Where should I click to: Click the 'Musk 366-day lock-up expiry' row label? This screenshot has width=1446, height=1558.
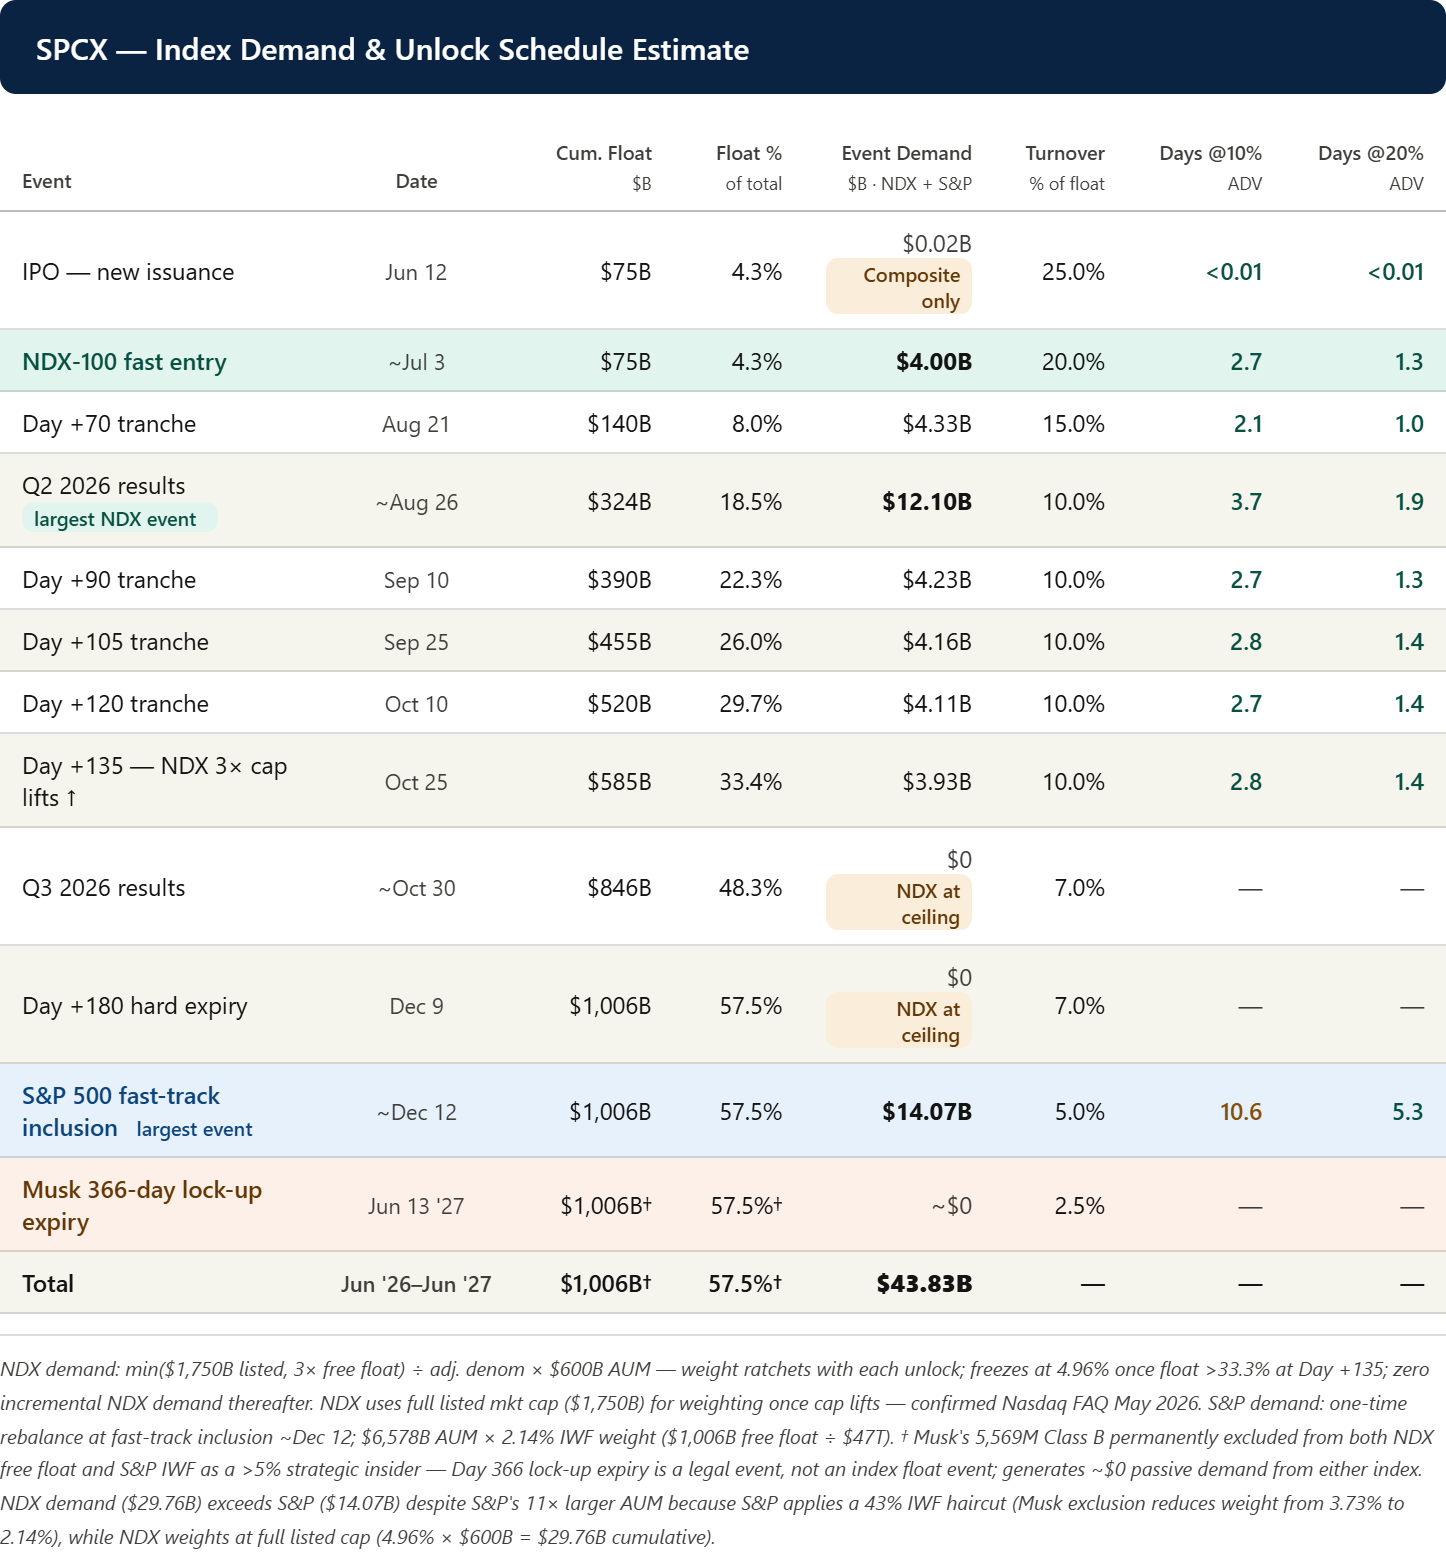142,1206
